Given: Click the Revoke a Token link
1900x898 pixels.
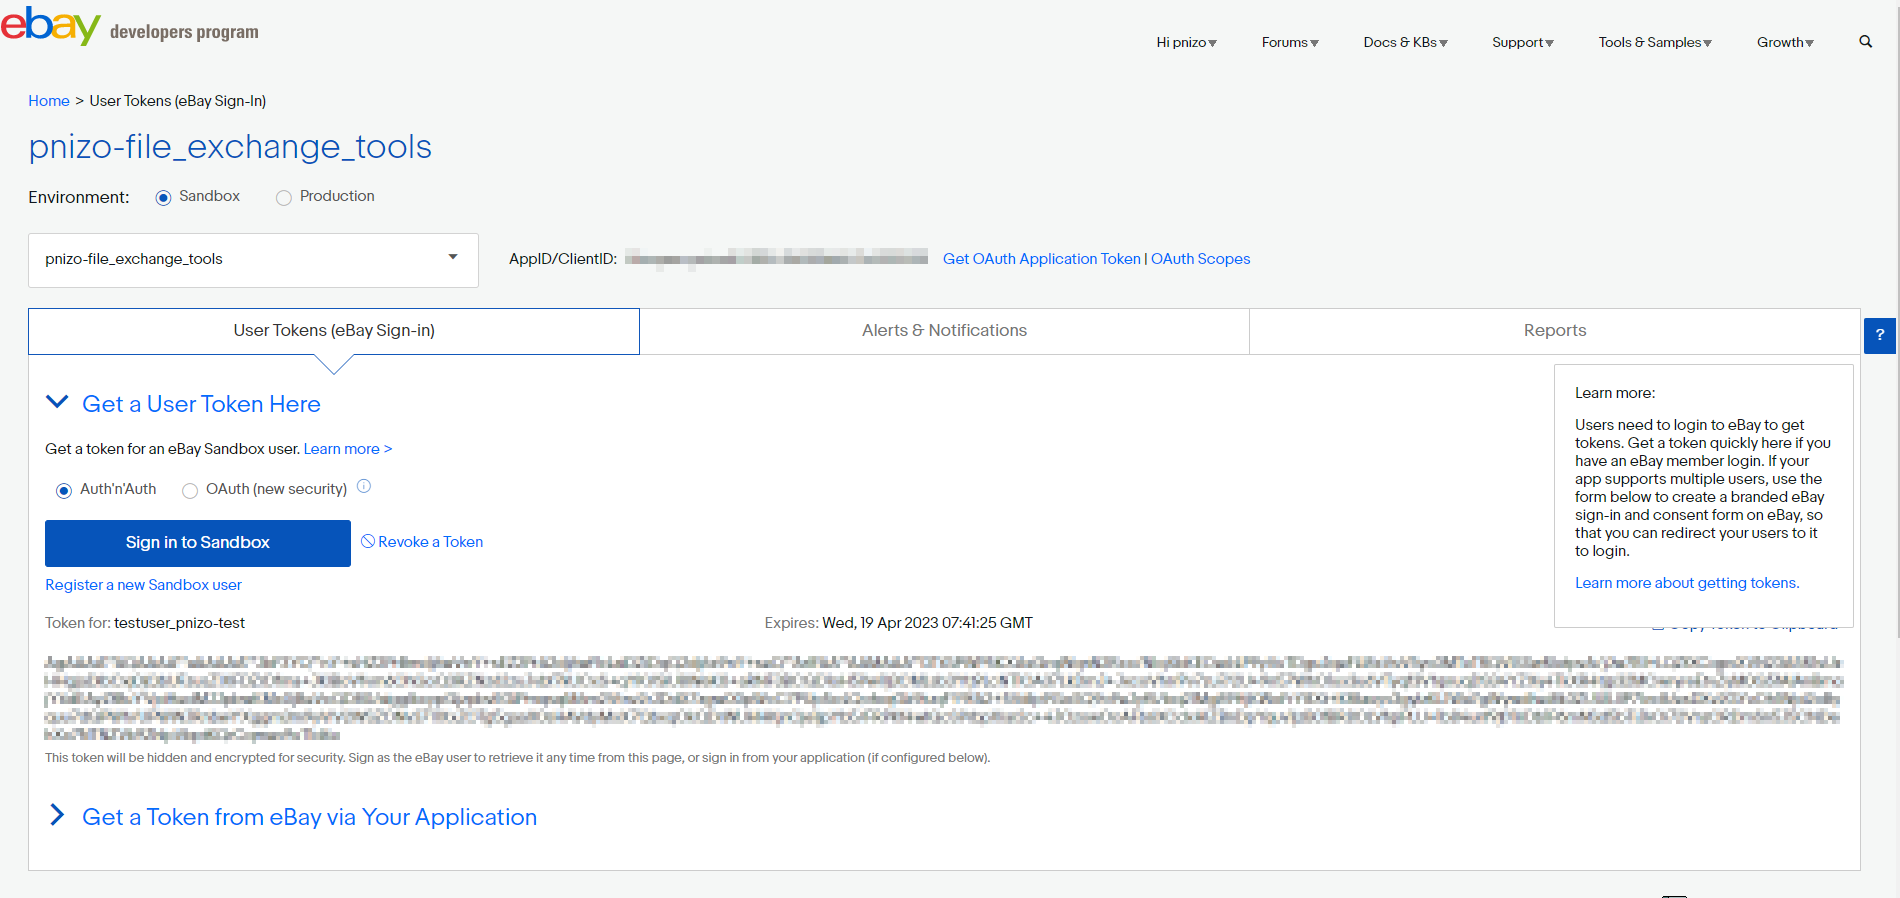Looking at the screenshot, I should tap(422, 542).
